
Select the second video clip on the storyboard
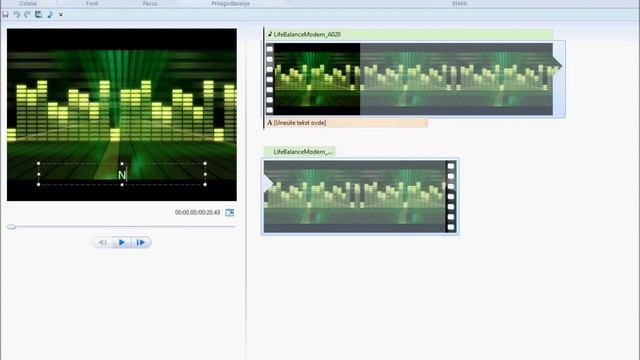click(360, 196)
